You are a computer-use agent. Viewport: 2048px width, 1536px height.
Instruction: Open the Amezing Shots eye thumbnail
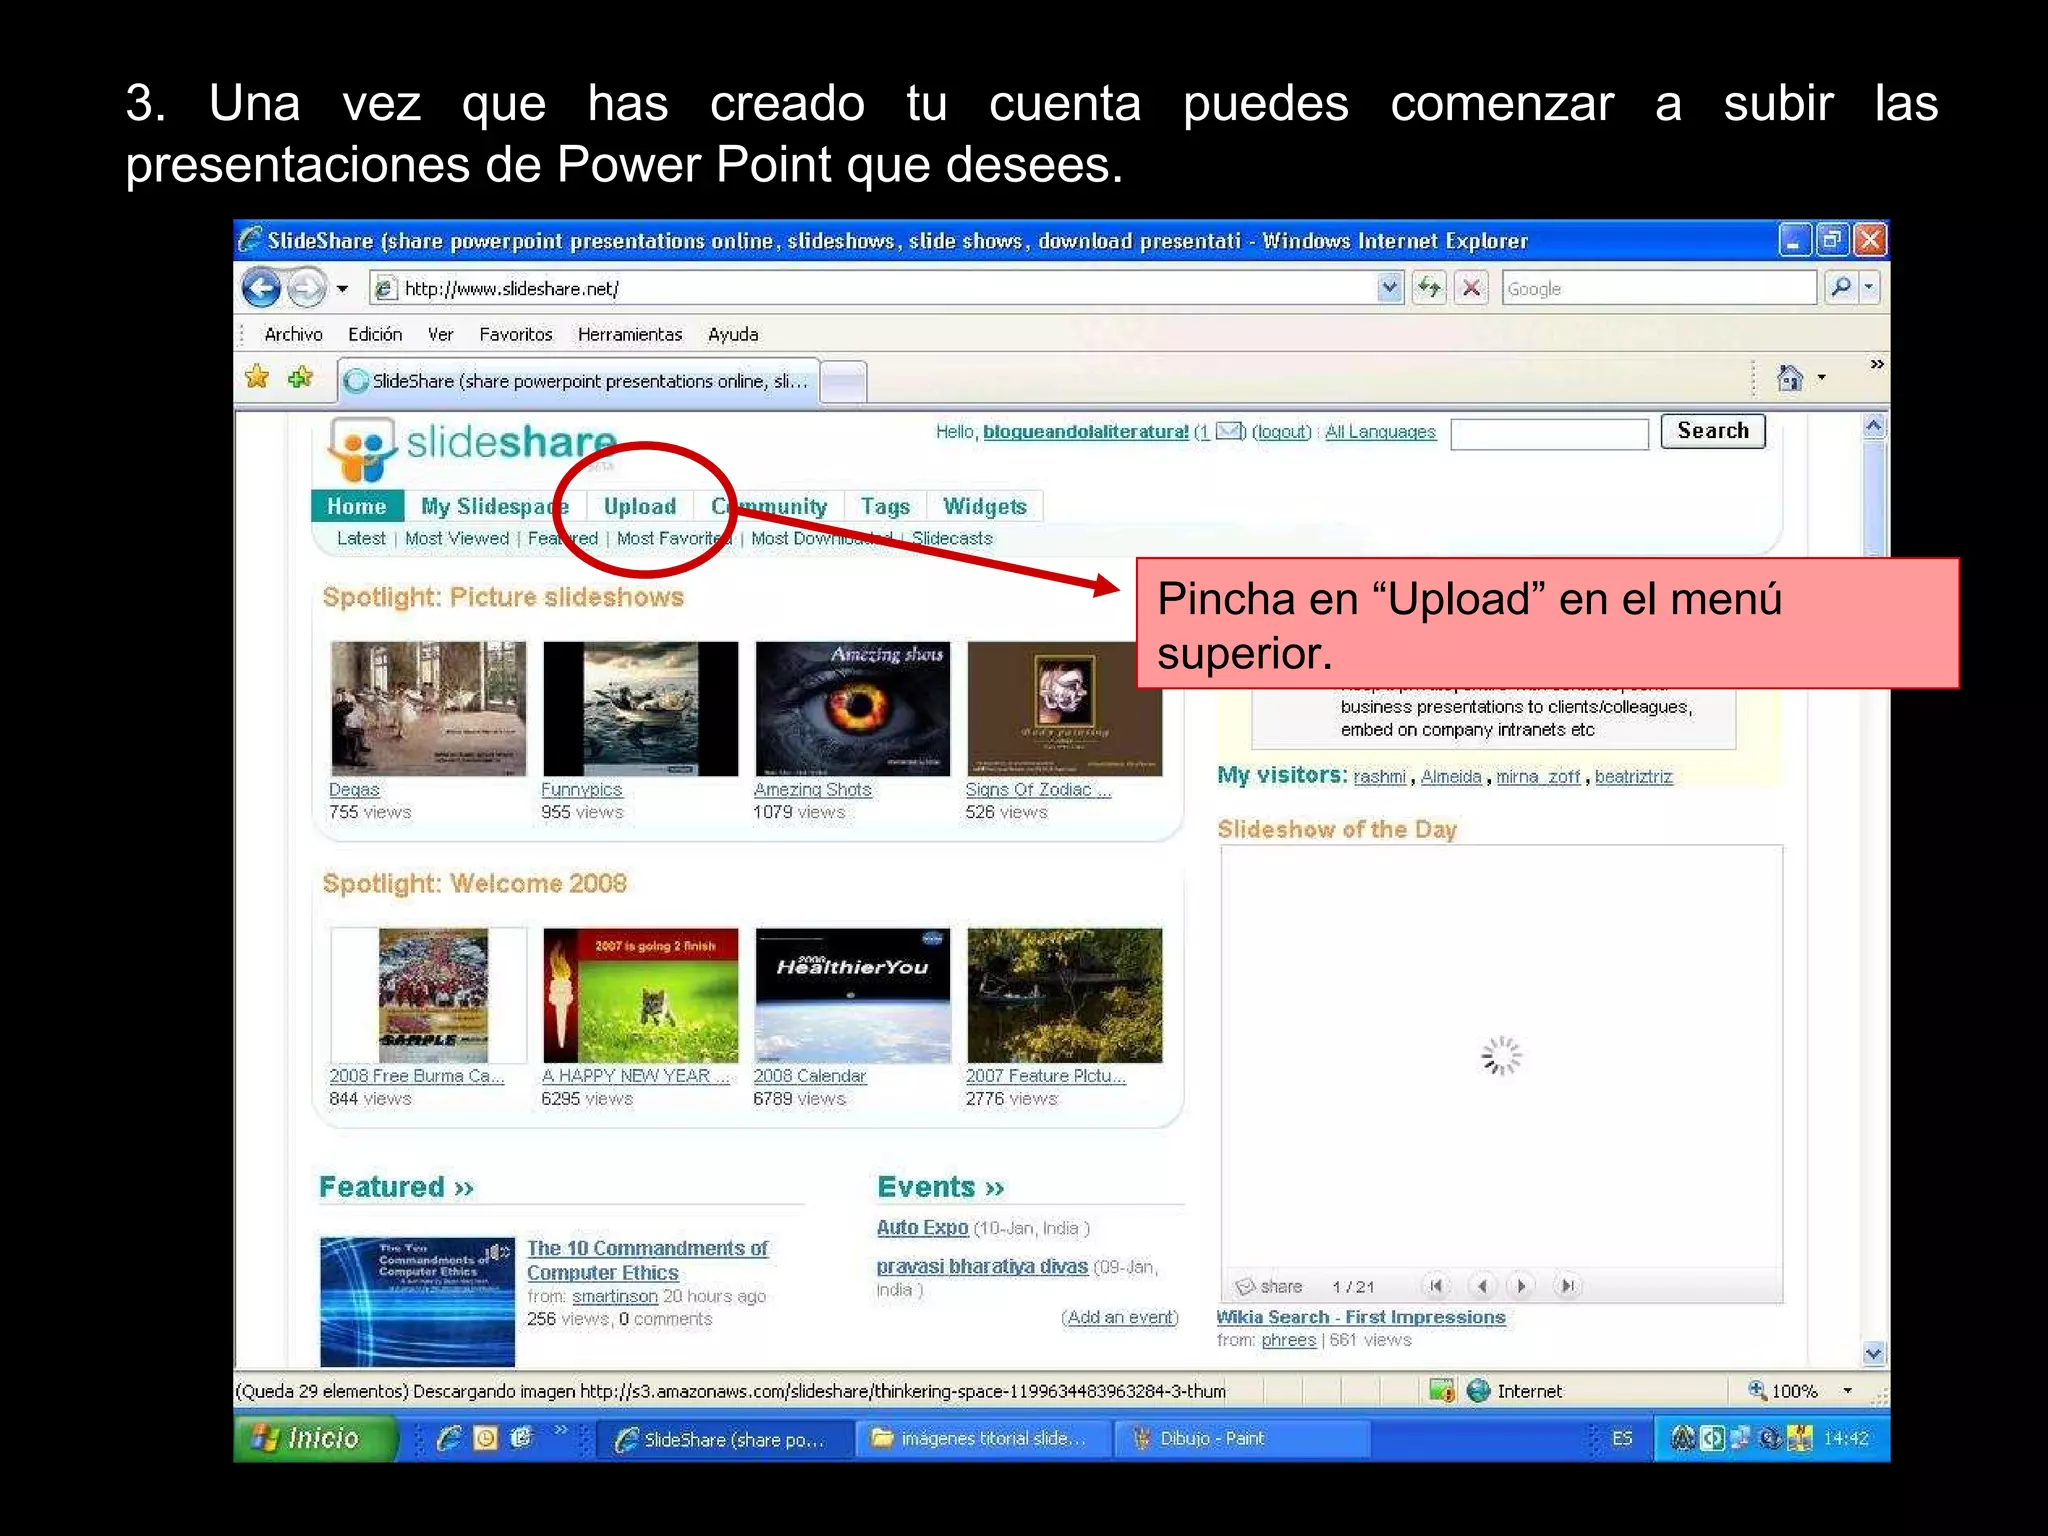[853, 709]
